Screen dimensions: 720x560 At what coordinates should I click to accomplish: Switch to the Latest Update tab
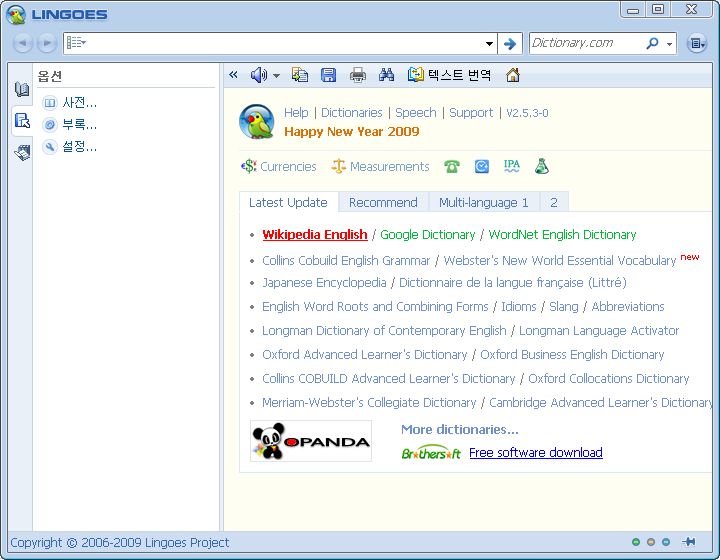point(288,202)
